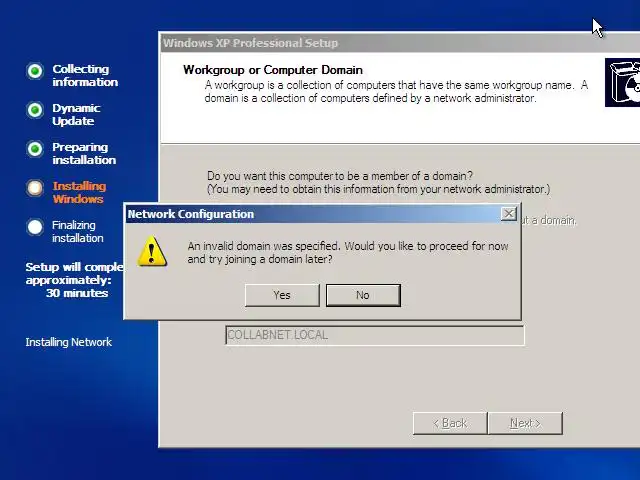Click Yes in Network Configuration dialog
The width and height of the screenshot is (640, 480).
282,295
